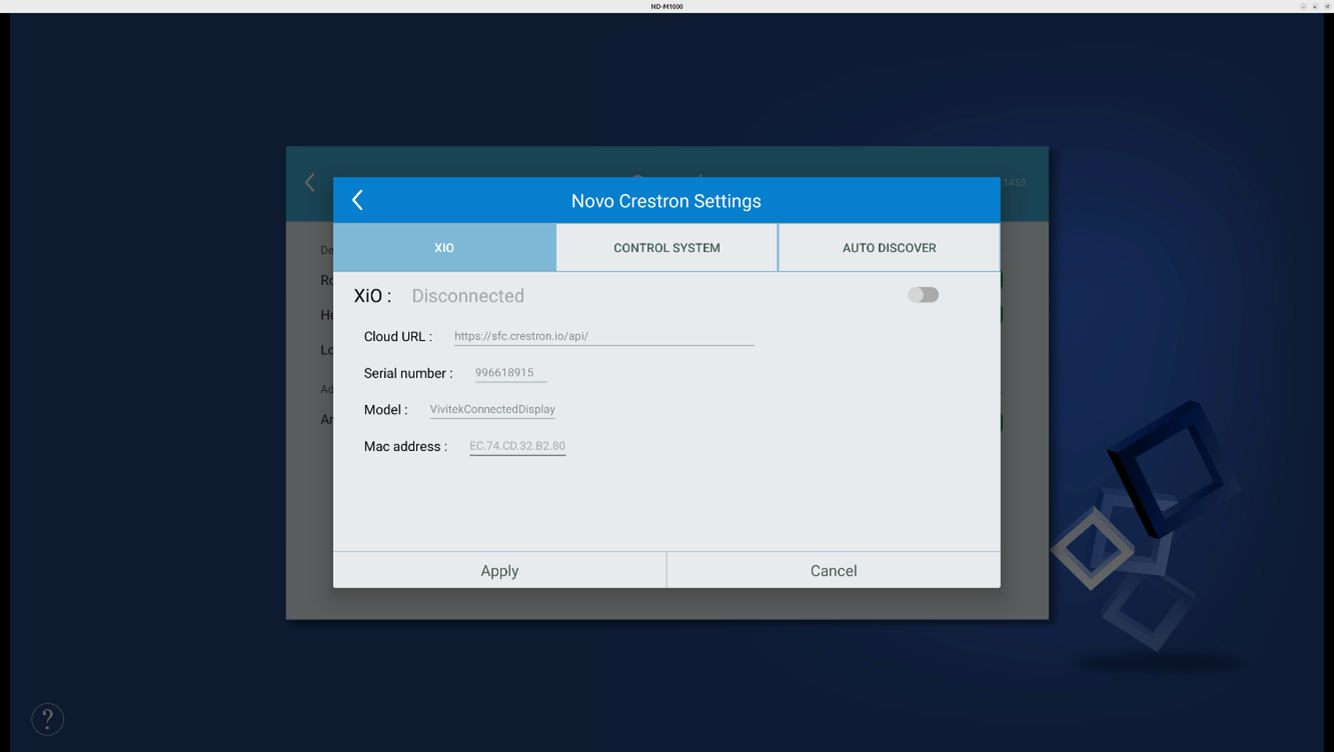This screenshot has width=1334, height=752.
Task: Click the Cloud URL input field
Action: click(603, 336)
